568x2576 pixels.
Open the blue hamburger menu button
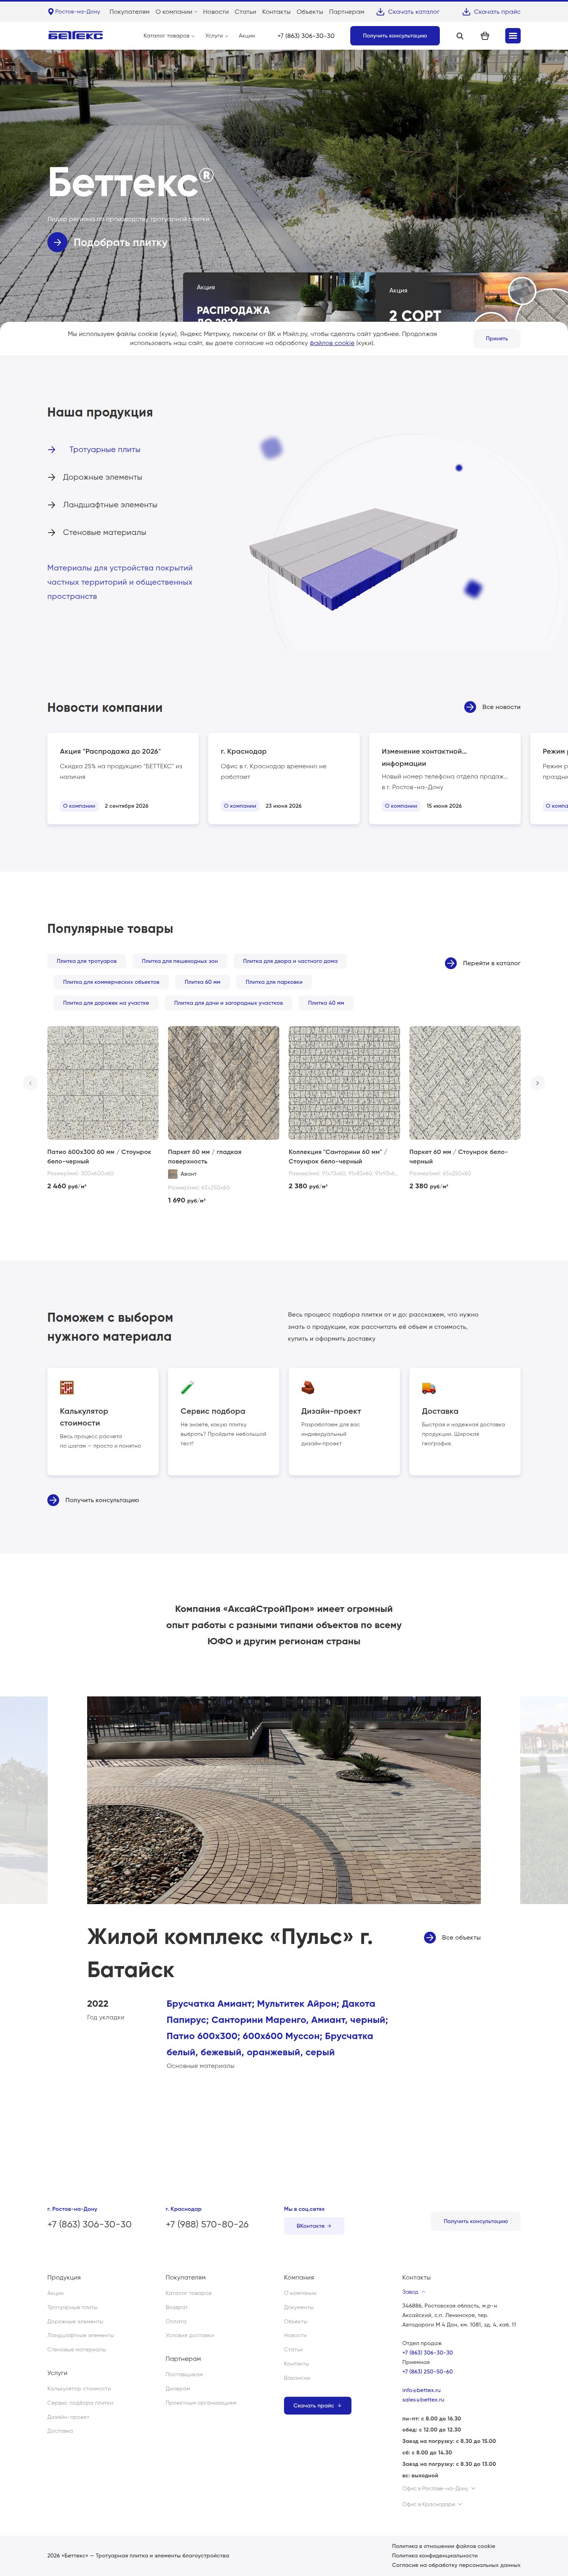click(x=513, y=36)
